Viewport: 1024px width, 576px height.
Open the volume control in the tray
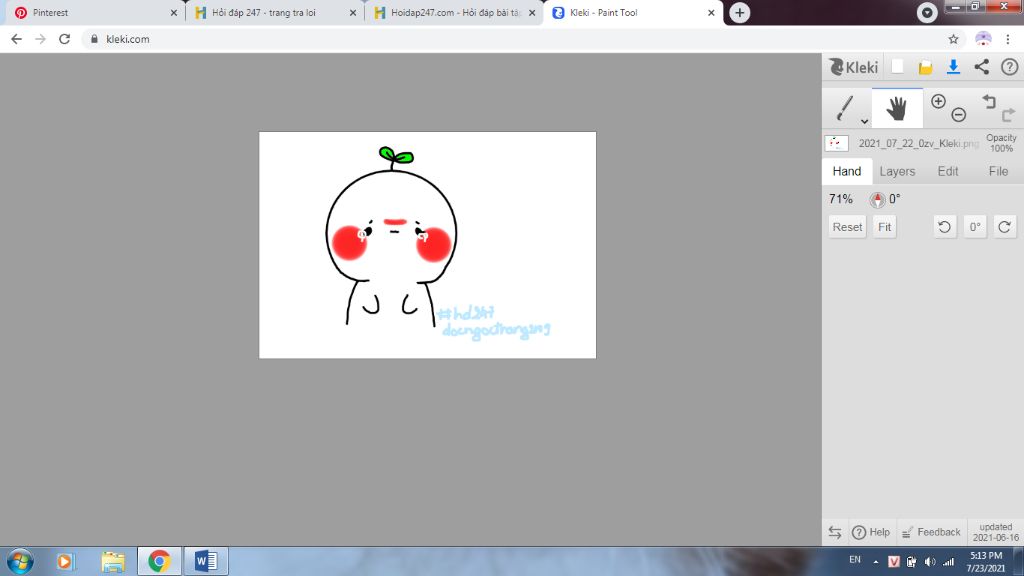pyautogui.click(x=930, y=561)
